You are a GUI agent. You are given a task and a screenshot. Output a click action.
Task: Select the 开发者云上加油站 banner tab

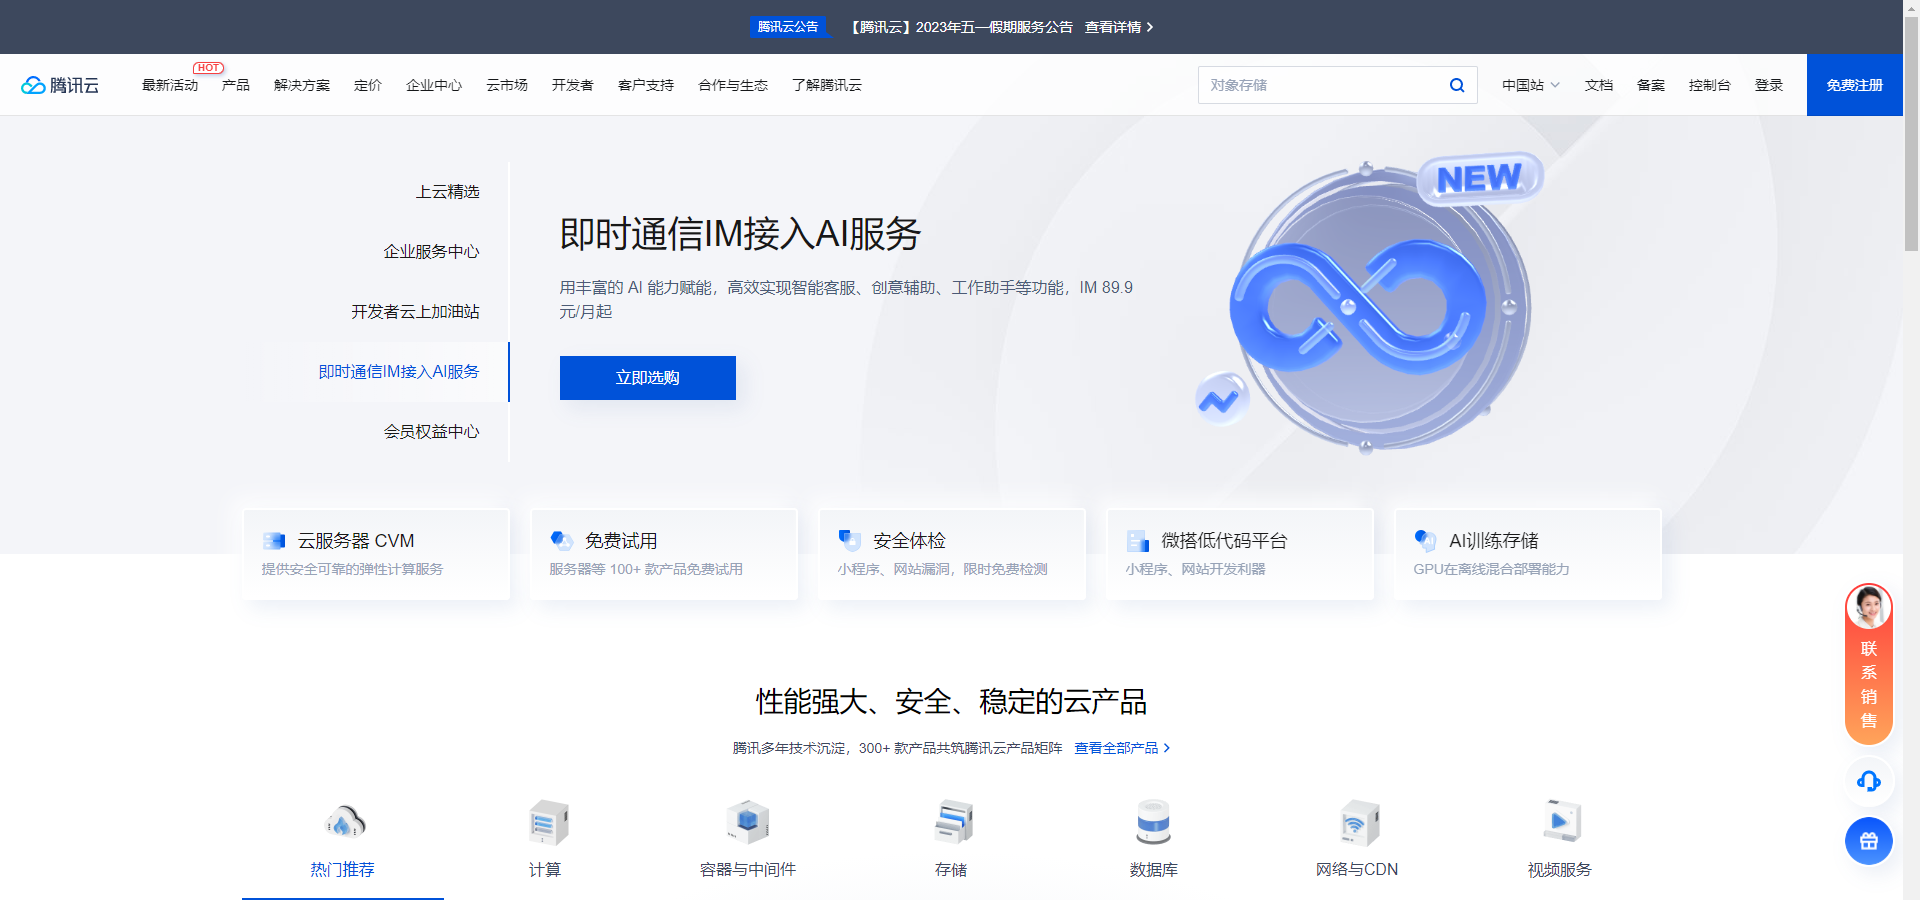(x=416, y=312)
